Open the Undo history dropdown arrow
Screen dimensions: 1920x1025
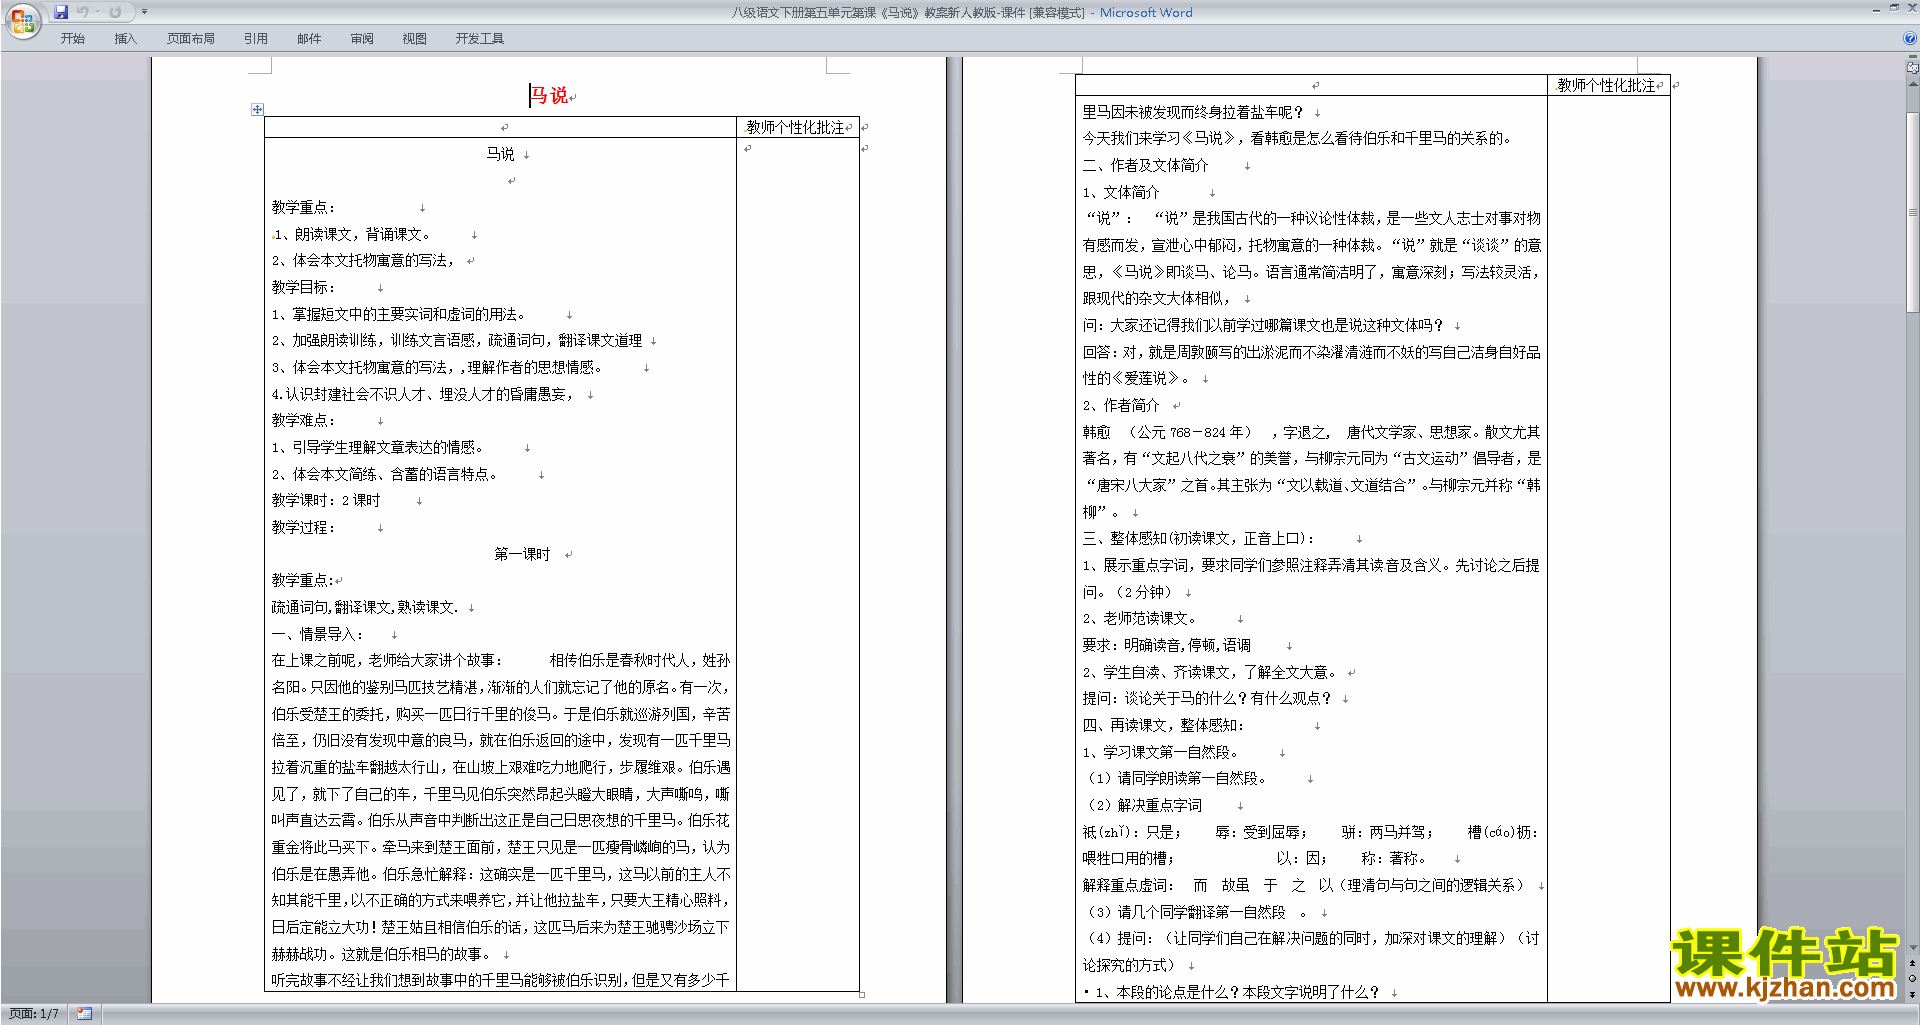[97, 12]
